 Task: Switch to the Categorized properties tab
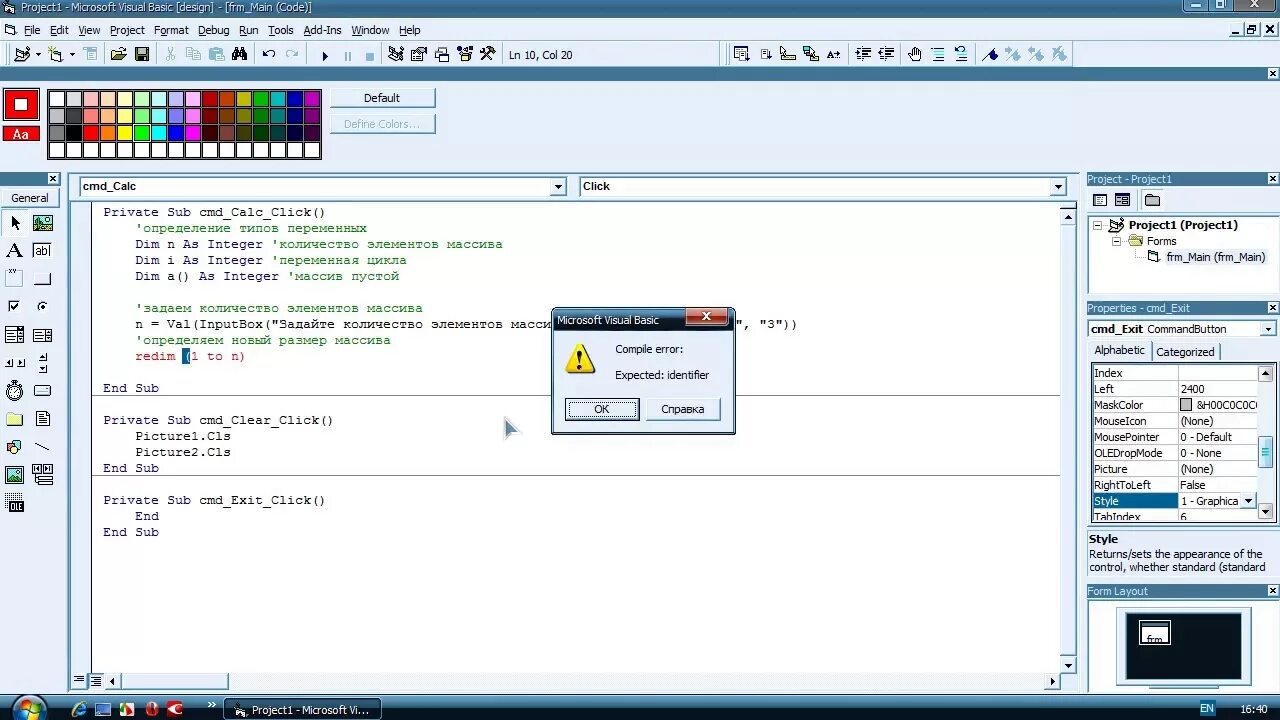(1185, 352)
